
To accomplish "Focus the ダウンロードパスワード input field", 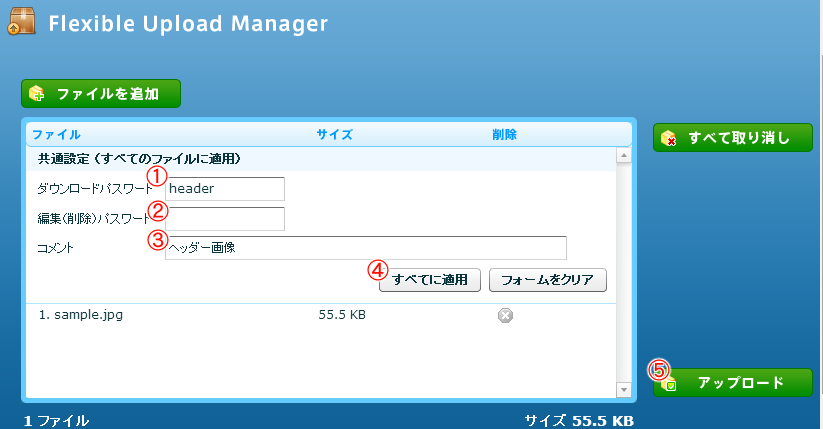I will click(225, 189).
